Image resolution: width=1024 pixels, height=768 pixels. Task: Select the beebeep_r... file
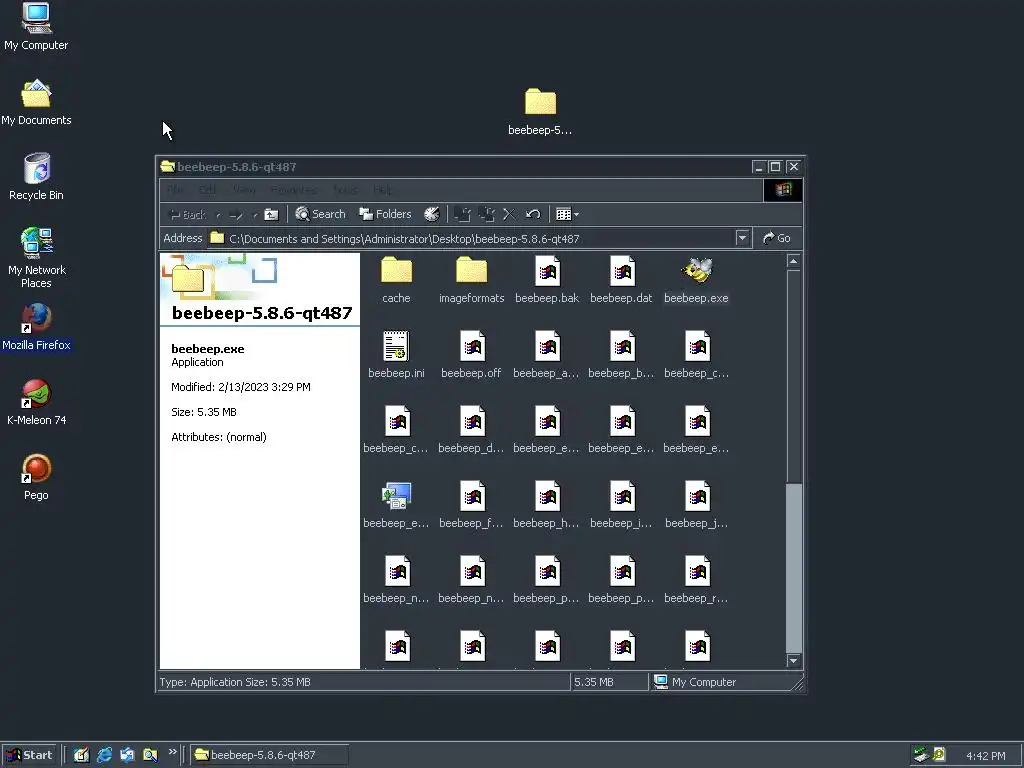(696, 580)
